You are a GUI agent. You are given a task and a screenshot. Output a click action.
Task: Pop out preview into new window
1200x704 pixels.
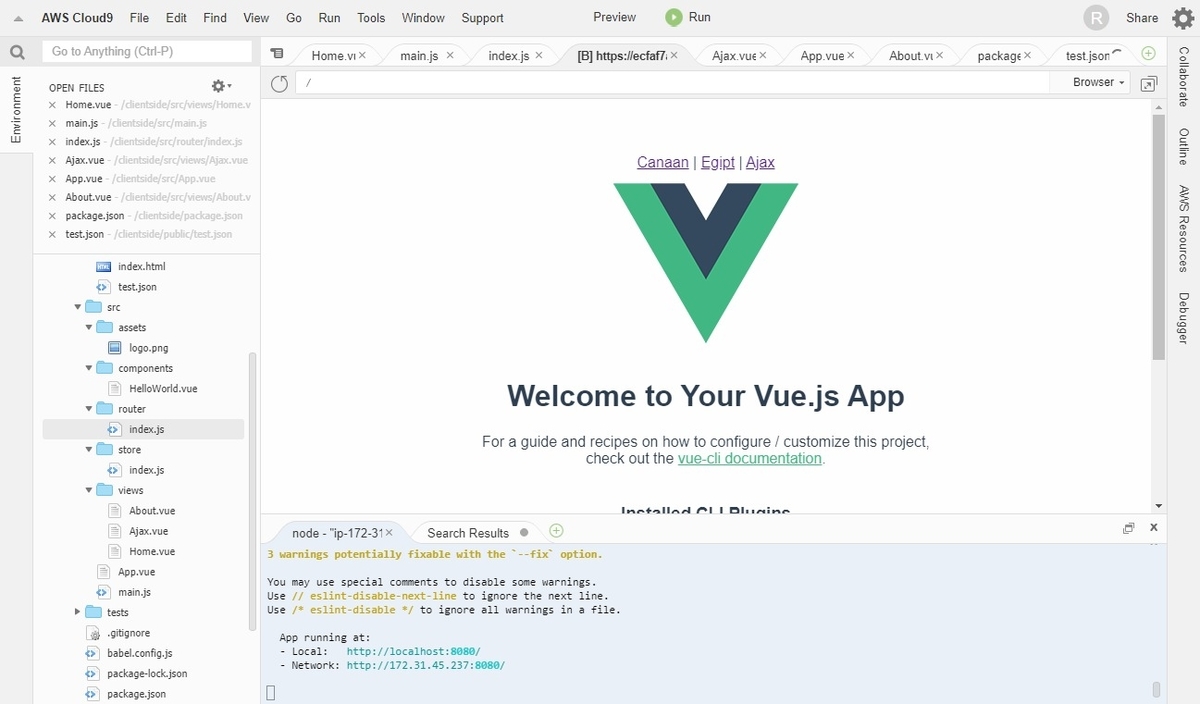point(1149,83)
